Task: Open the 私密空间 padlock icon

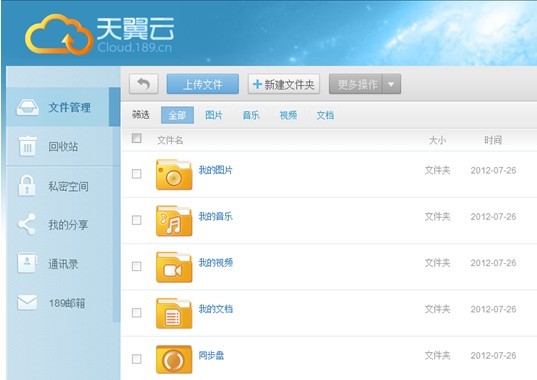Action: click(x=27, y=186)
